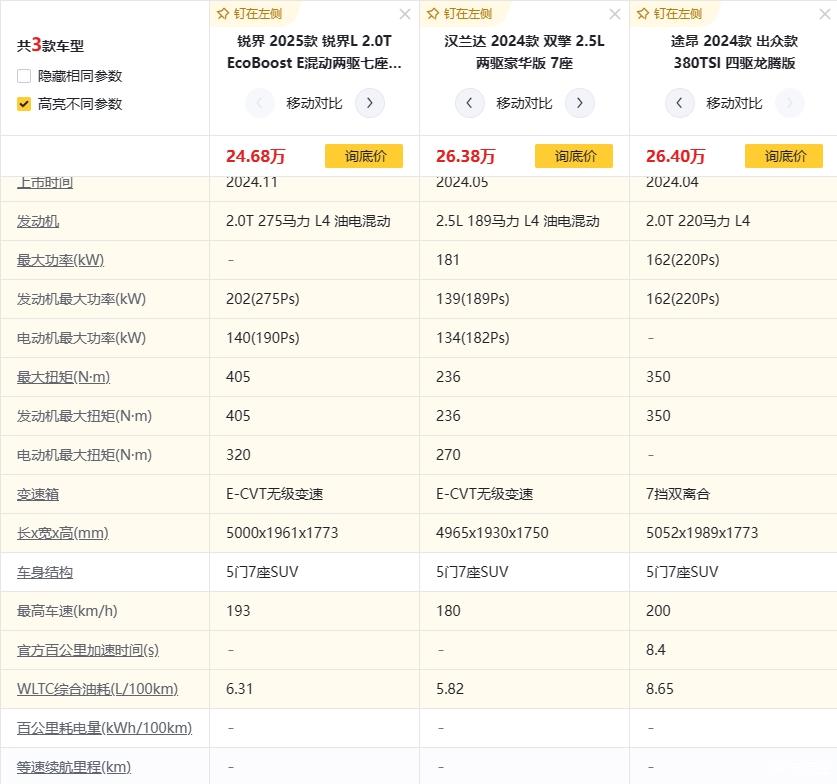Viewport: 837px width, 784px height.
Task: Uncheck 高亮不同参数 checkbox
Action: 23,104
